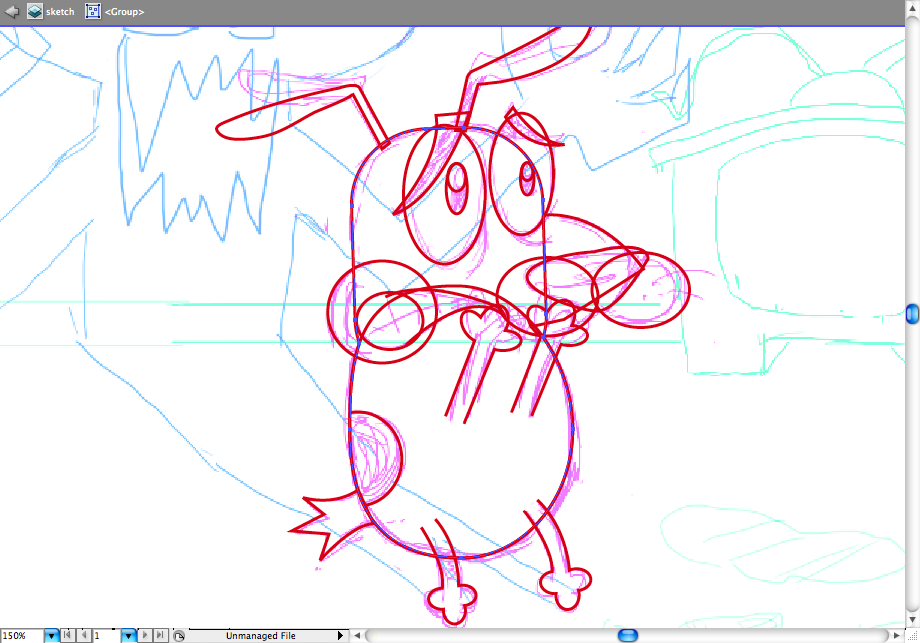Open the zoom level dropdown arrow
920x643 pixels.
click(52, 635)
